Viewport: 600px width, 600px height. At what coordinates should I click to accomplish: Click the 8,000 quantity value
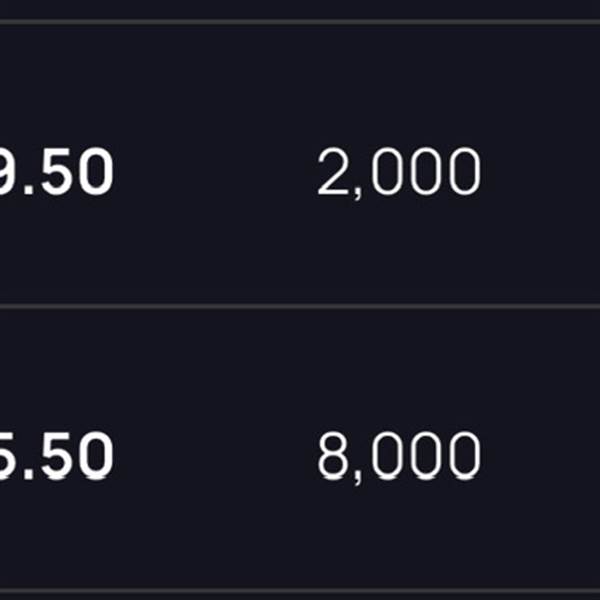[x=398, y=456]
